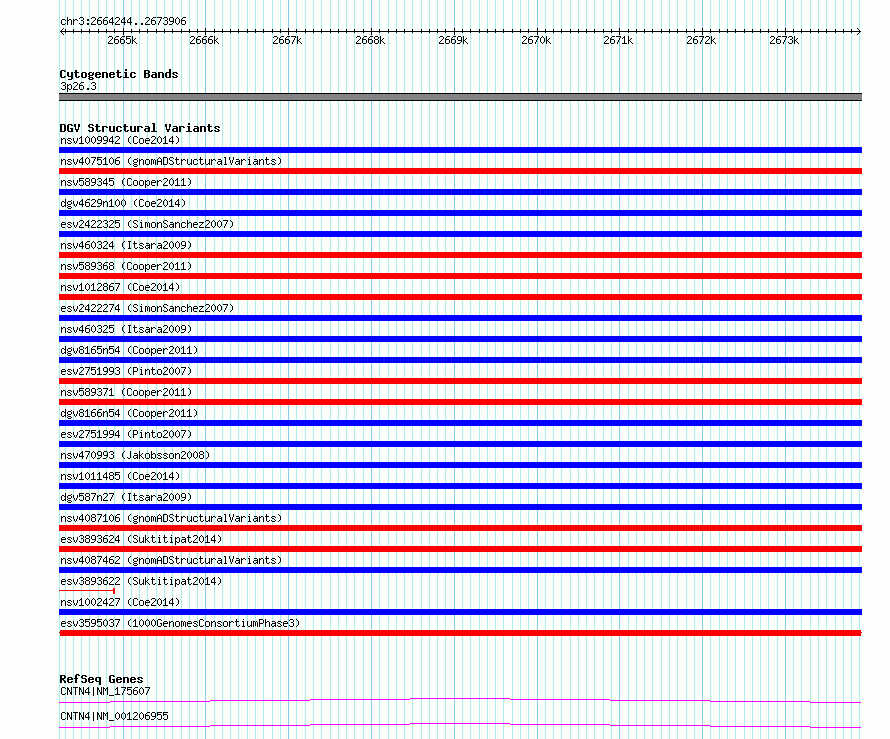Click the nsv589371 (Cooper2011) label
The image size is (890, 739).
pos(126,392)
